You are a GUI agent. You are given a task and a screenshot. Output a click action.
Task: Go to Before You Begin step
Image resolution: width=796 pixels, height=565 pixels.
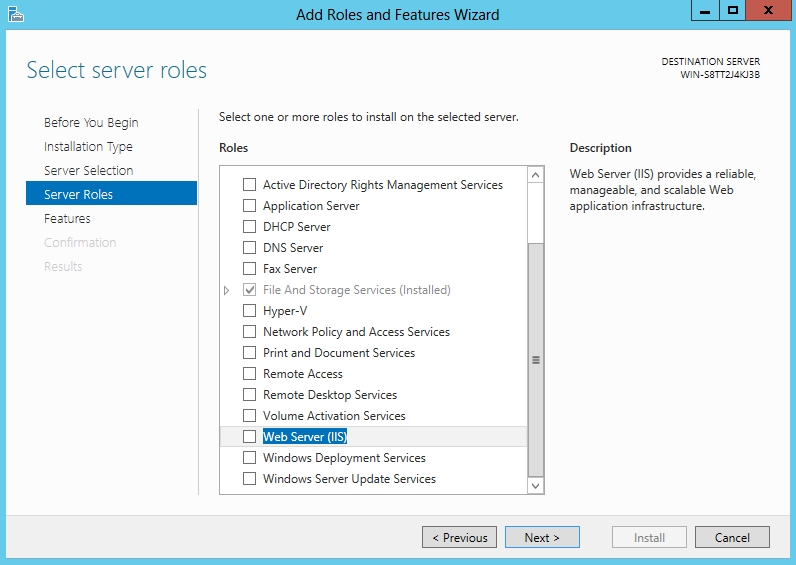point(91,123)
